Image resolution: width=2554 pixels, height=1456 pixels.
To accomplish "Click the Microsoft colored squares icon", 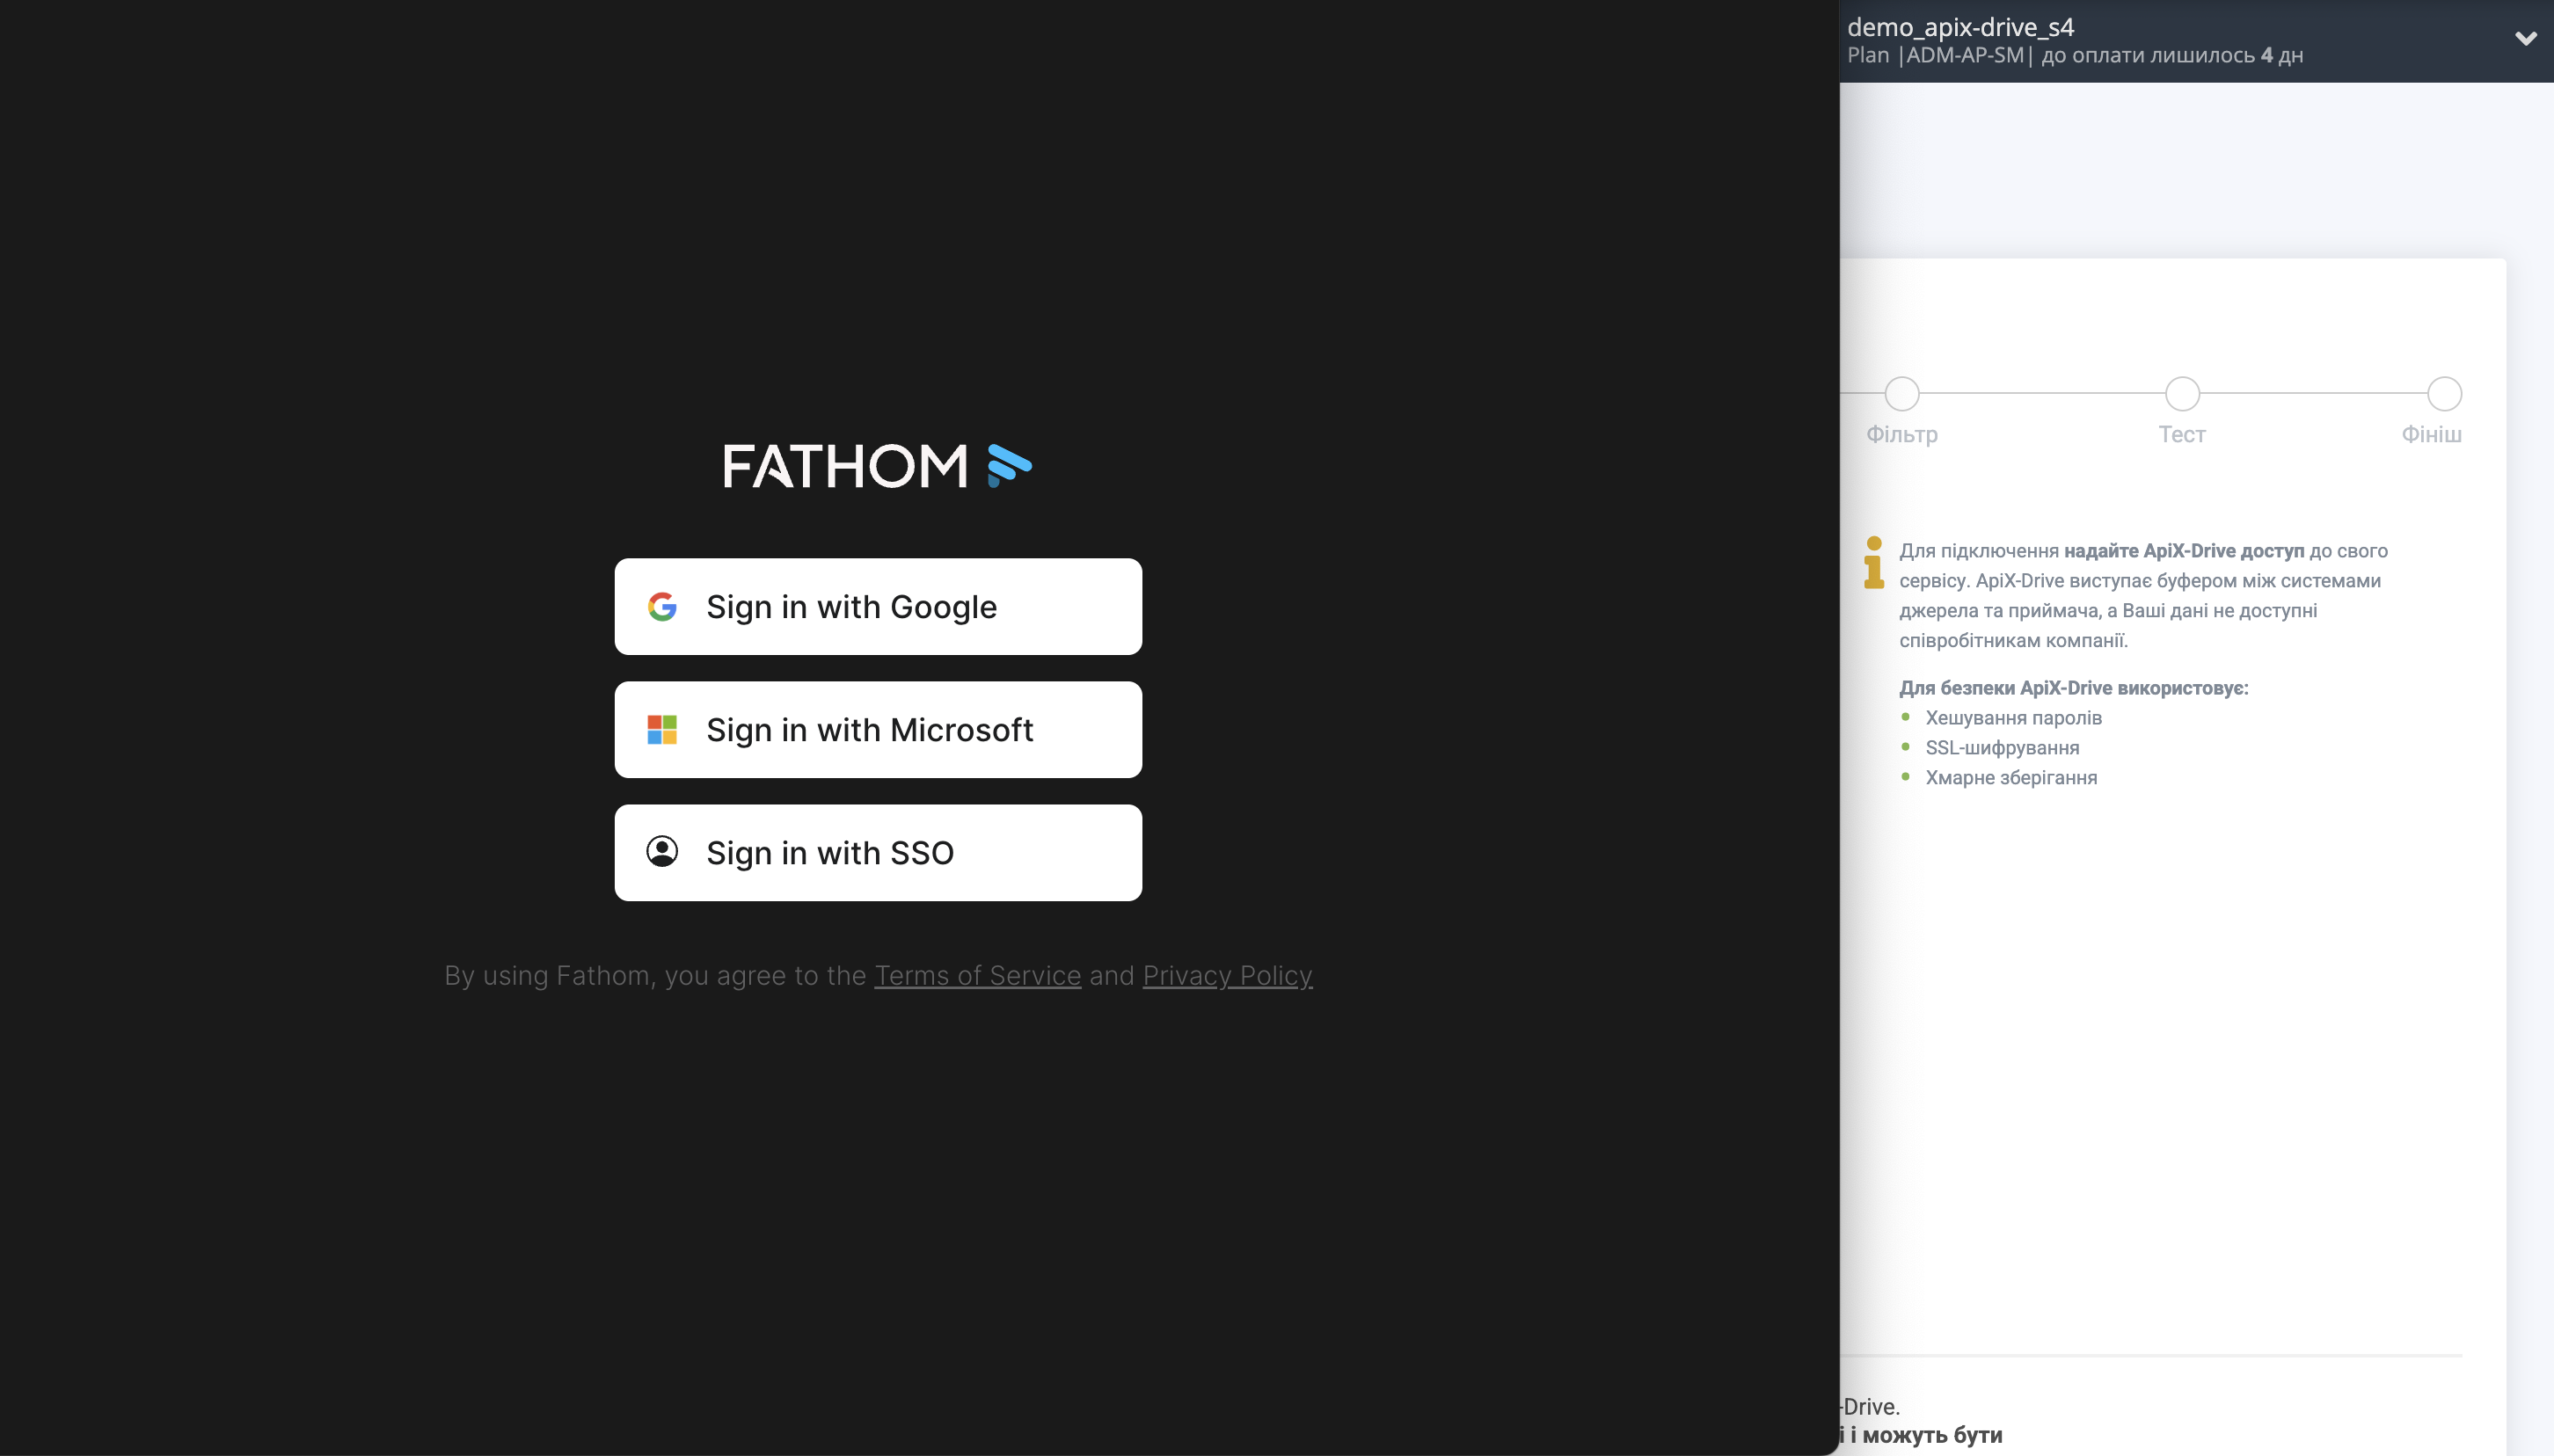I will (663, 730).
